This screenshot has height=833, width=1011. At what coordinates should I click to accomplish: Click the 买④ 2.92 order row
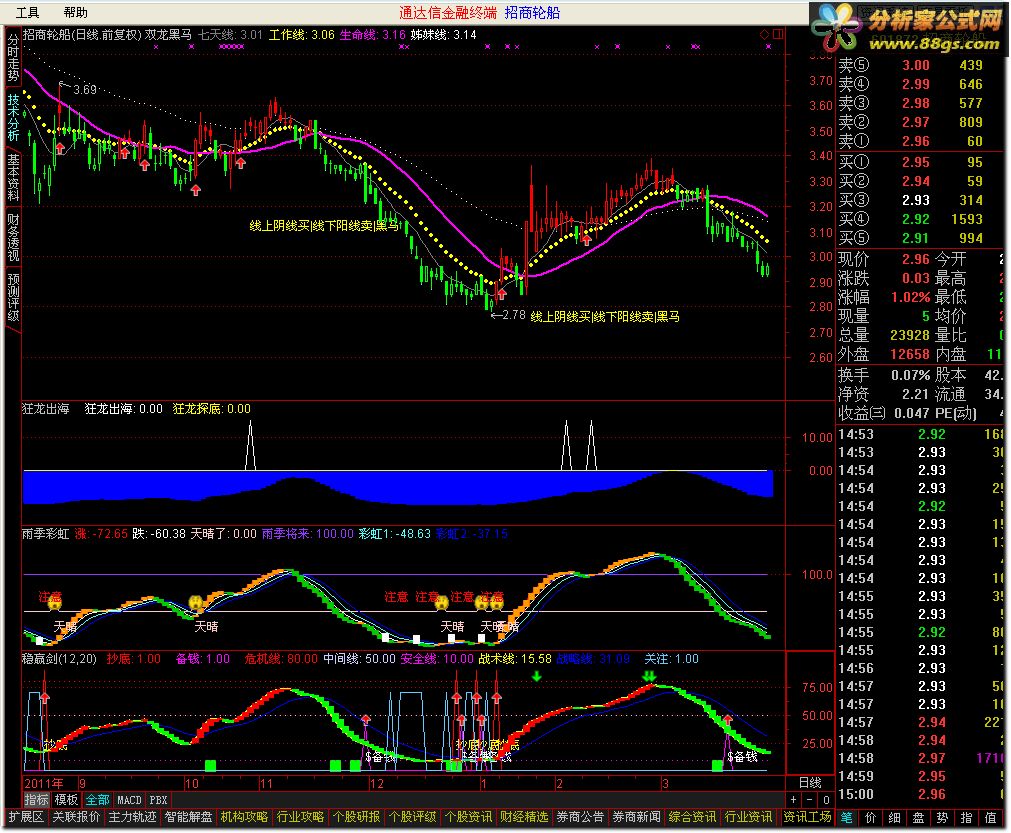click(919, 219)
